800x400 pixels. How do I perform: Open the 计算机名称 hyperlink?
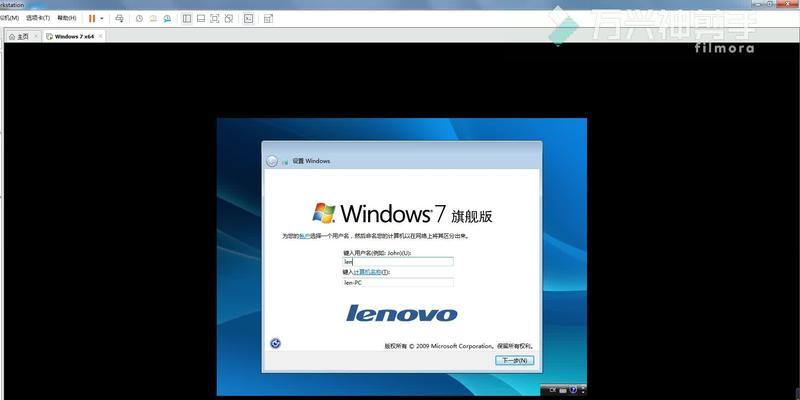click(367, 272)
